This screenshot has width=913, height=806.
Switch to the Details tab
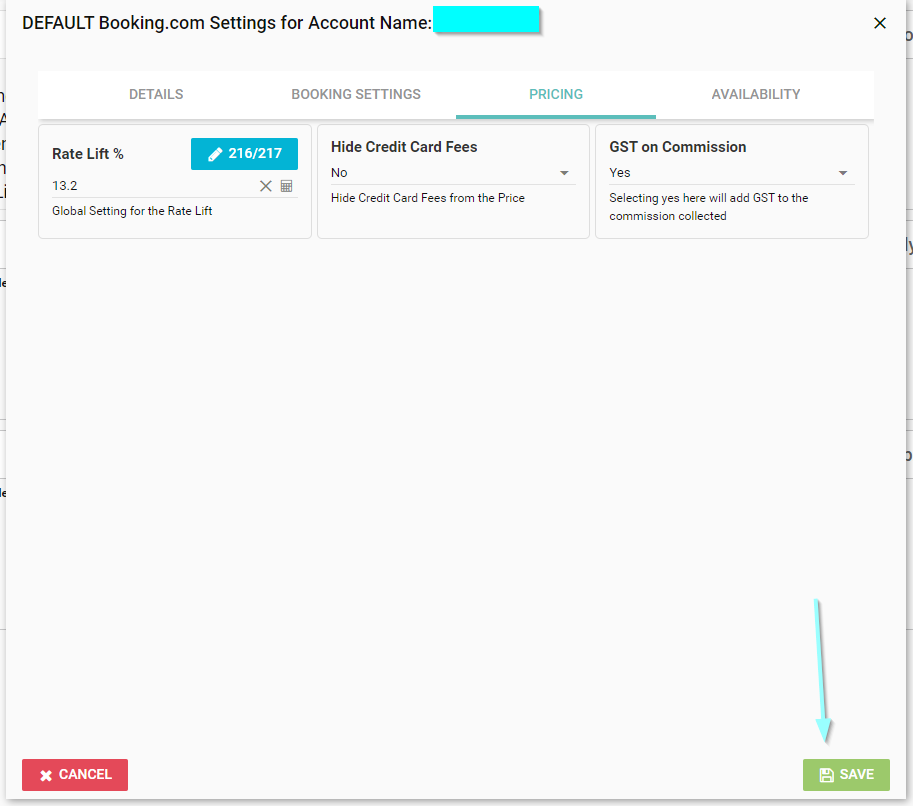[x=156, y=94]
